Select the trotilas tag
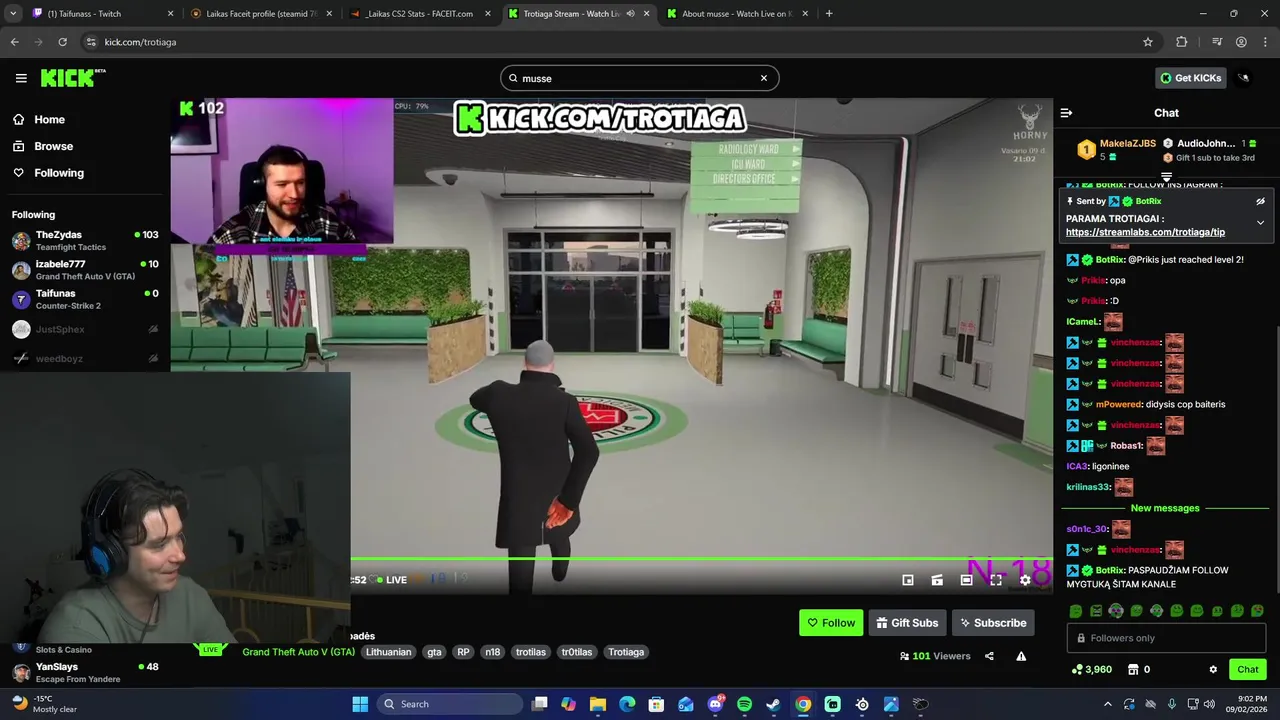This screenshot has width=1280, height=720. click(x=531, y=652)
